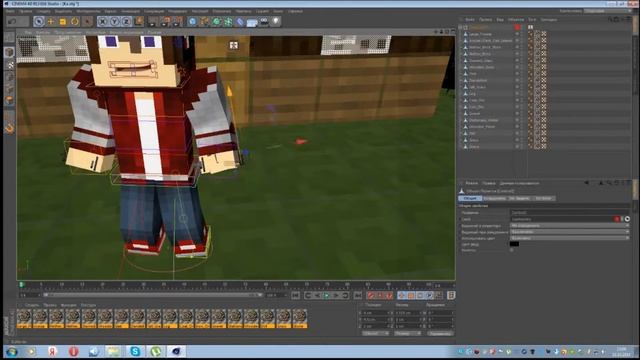Collapse the root null object tree
Viewport: 640px width, 360px height.
[461, 27]
